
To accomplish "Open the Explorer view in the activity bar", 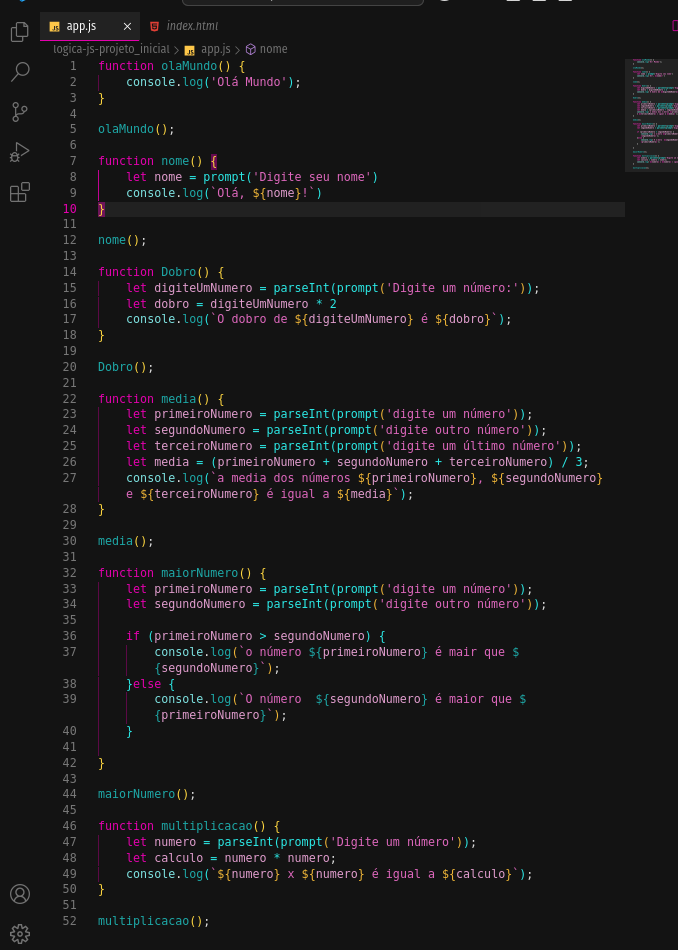I will coord(19,32).
